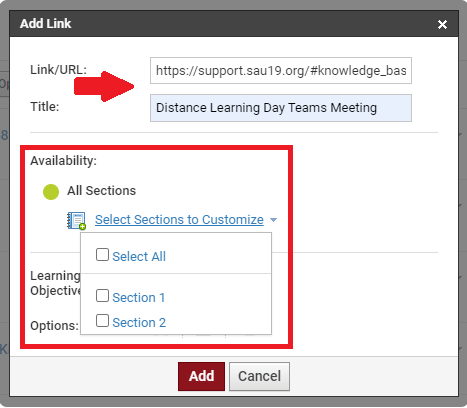Viewport: 467px width, 408px height.
Task: Close the Add Link dialog
Action: tap(442, 24)
